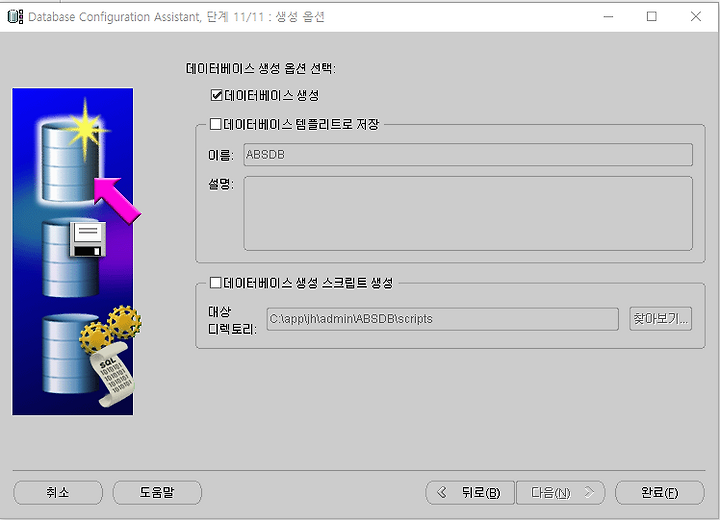This screenshot has width=720, height=520.
Task: Close the Database Configuration Assistant window
Action: click(x=696, y=17)
